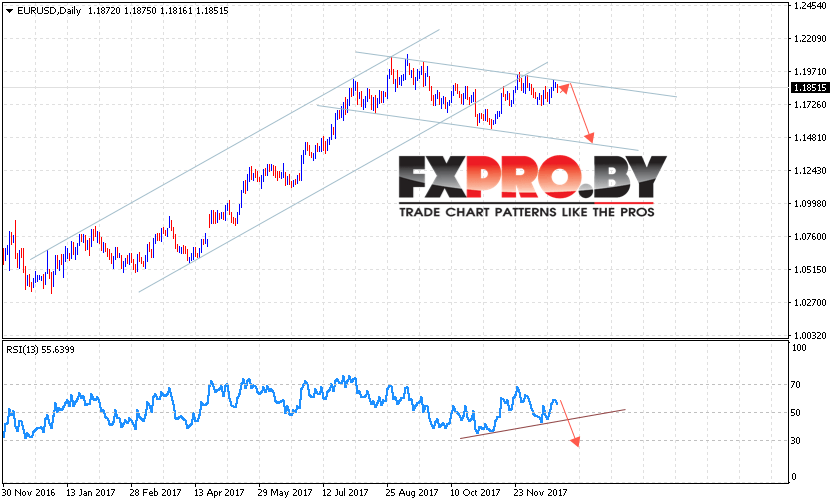
Task: Click the 1.05150 price axis label
Action: click(x=810, y=270)
